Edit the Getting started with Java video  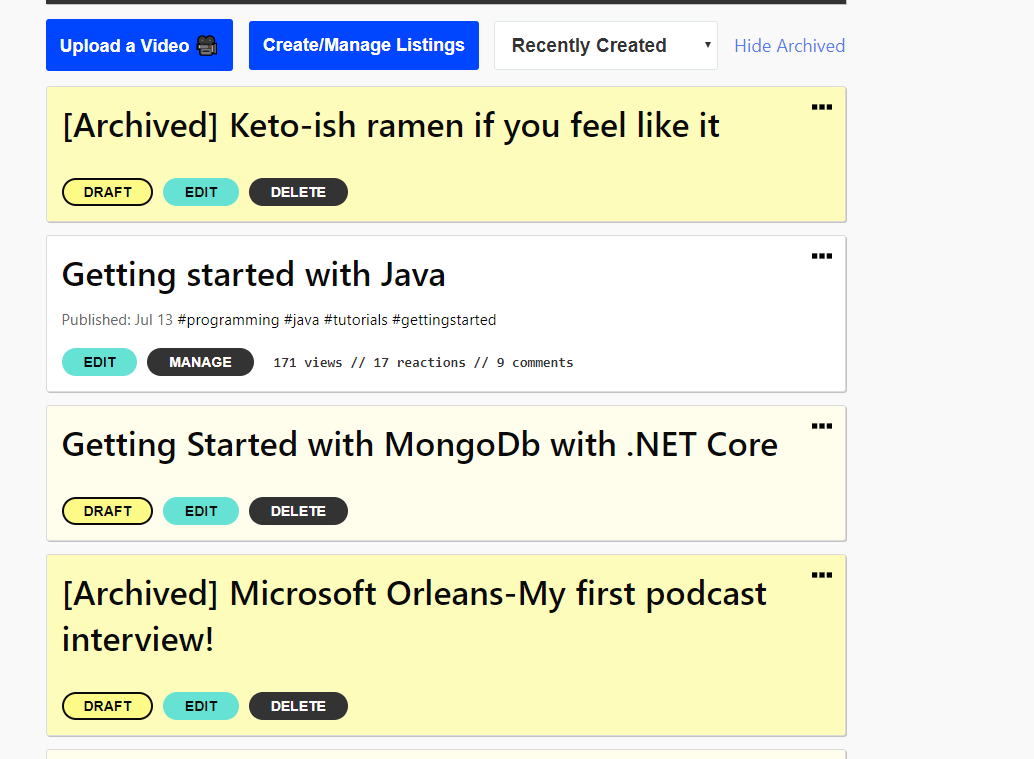coord(99,362)
